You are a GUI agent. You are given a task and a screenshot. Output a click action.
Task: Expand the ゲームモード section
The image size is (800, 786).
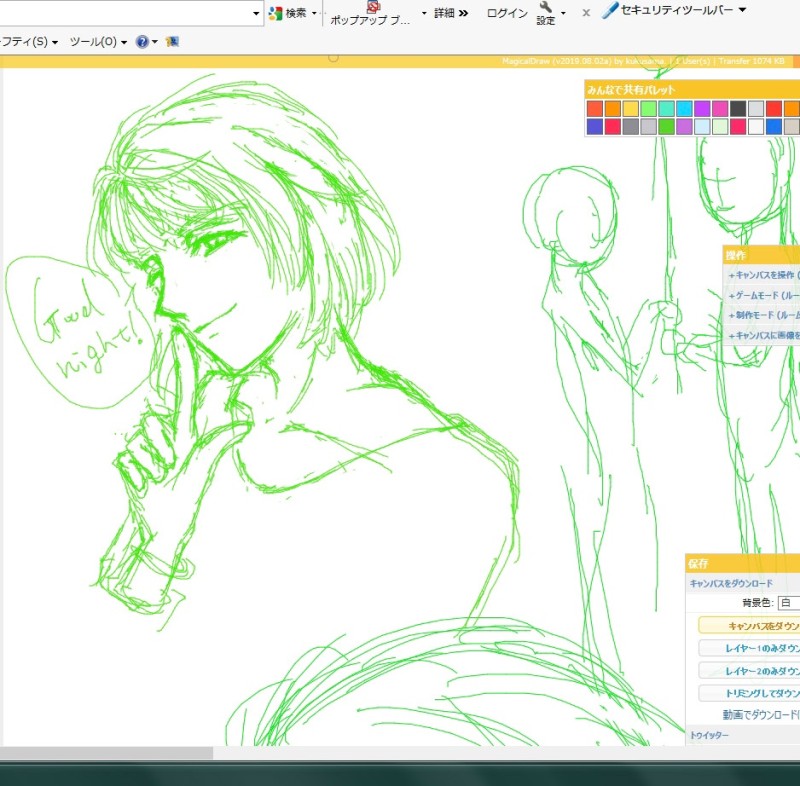764,295
